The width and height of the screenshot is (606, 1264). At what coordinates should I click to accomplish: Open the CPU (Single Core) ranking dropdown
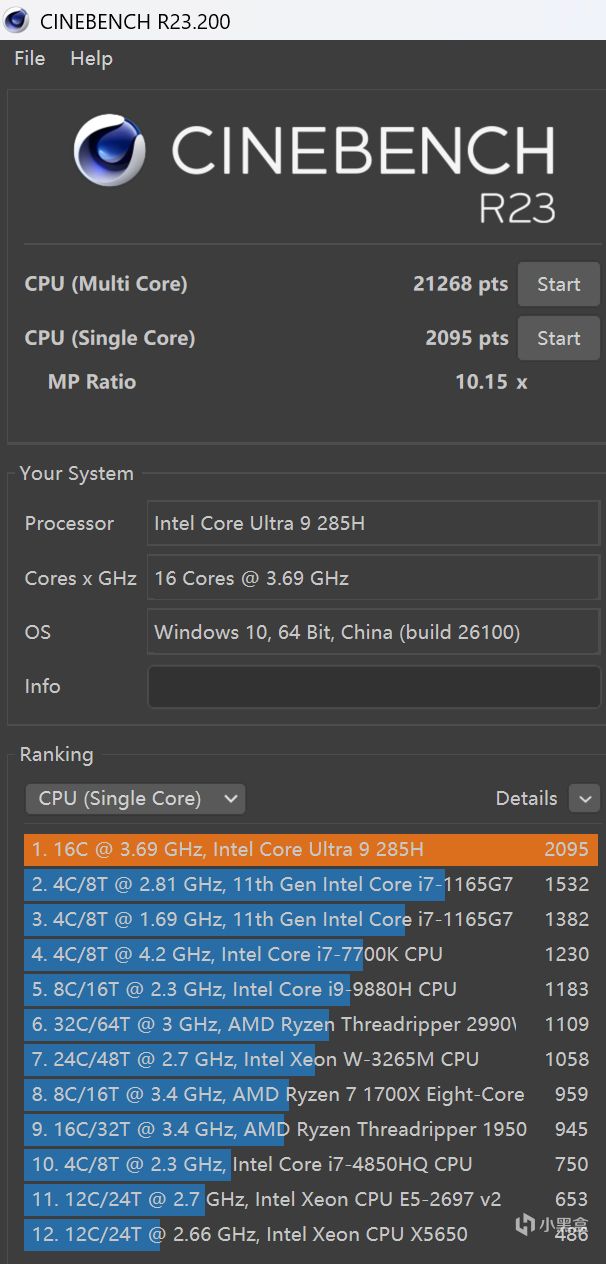coord(135,798)
